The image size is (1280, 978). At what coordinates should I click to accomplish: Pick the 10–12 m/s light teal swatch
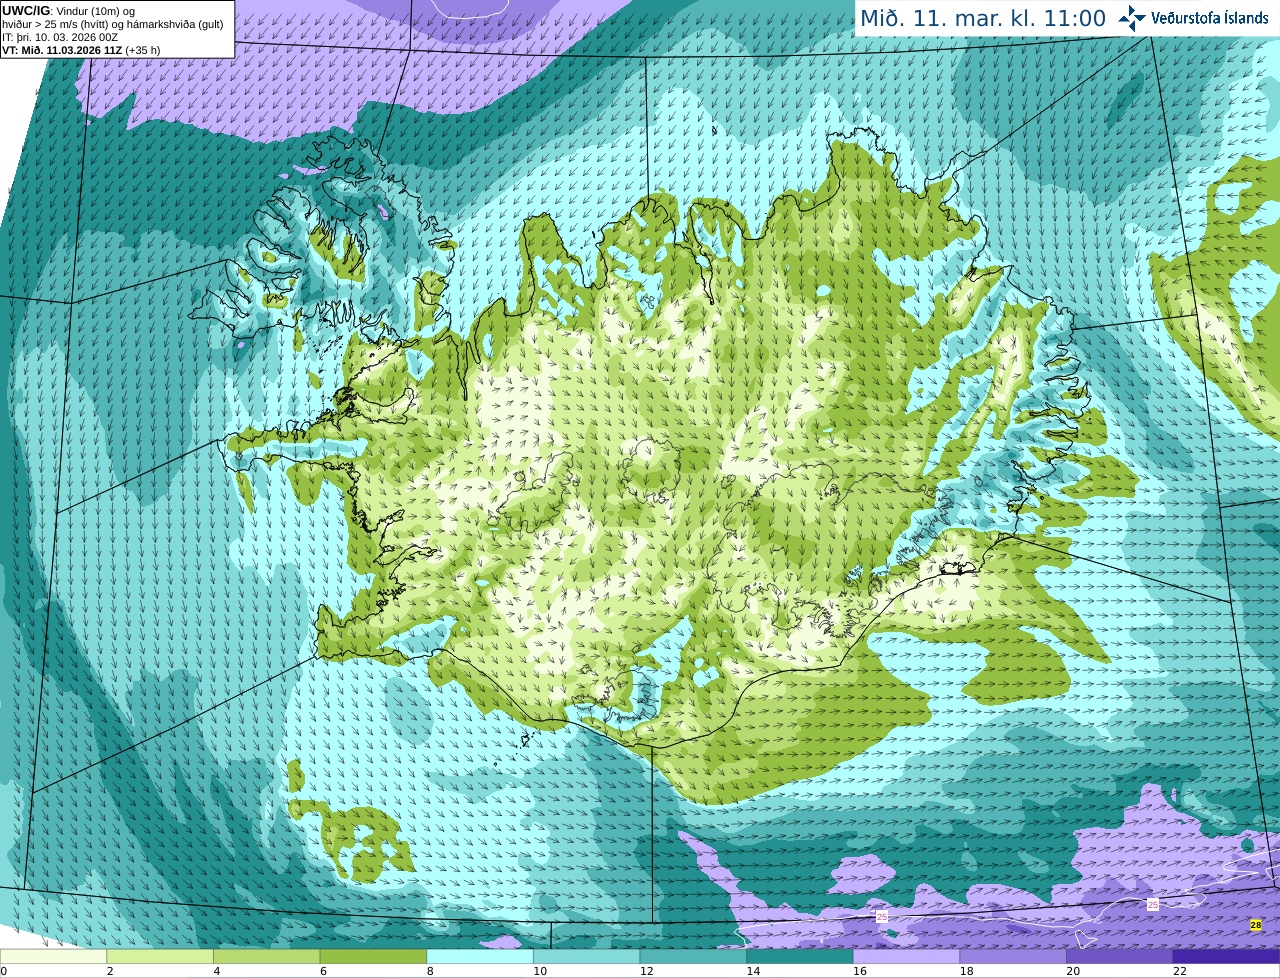coord(586,956)
